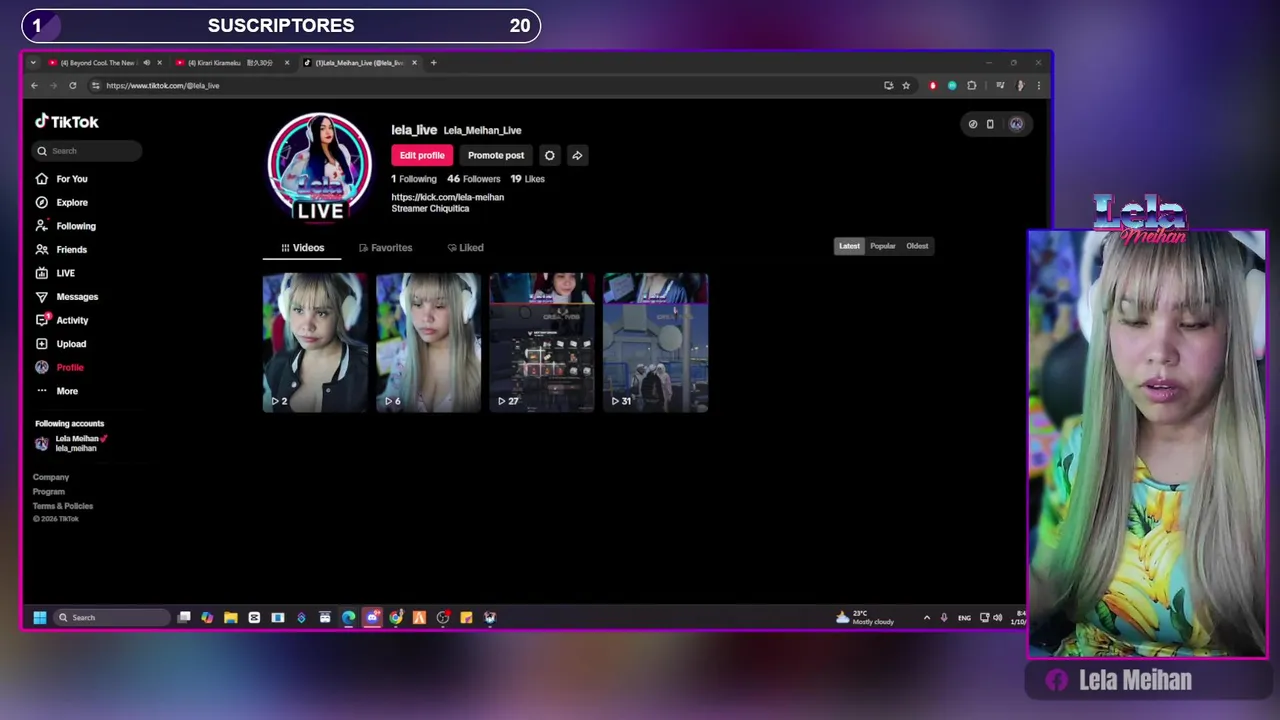Image resolution: width=1280 pixels, height=720 pixels.
Task: Open the taskbar volume icon
Action: tap(997, 618)
